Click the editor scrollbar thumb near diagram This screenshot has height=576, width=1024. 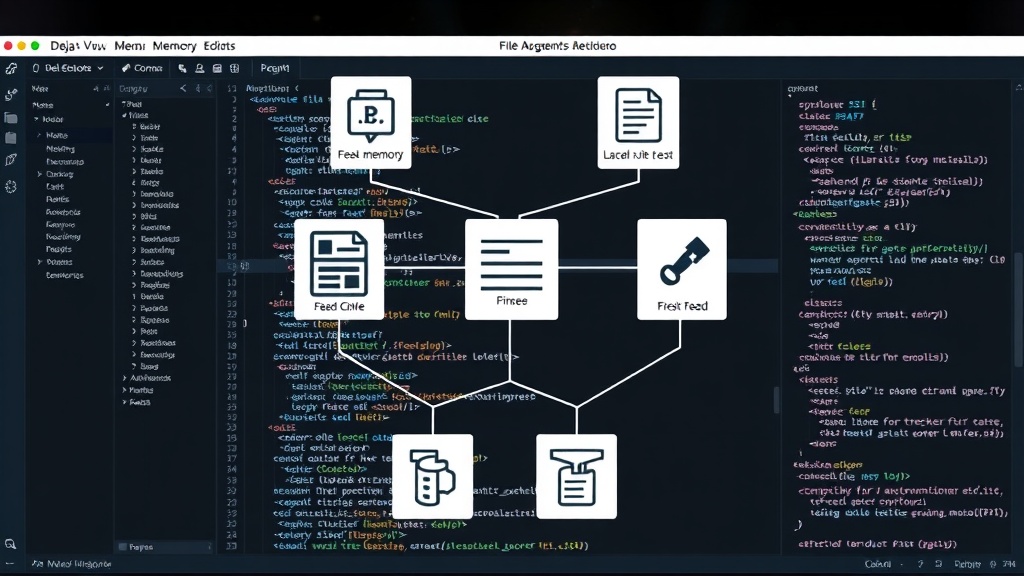(x=776, y=400)
